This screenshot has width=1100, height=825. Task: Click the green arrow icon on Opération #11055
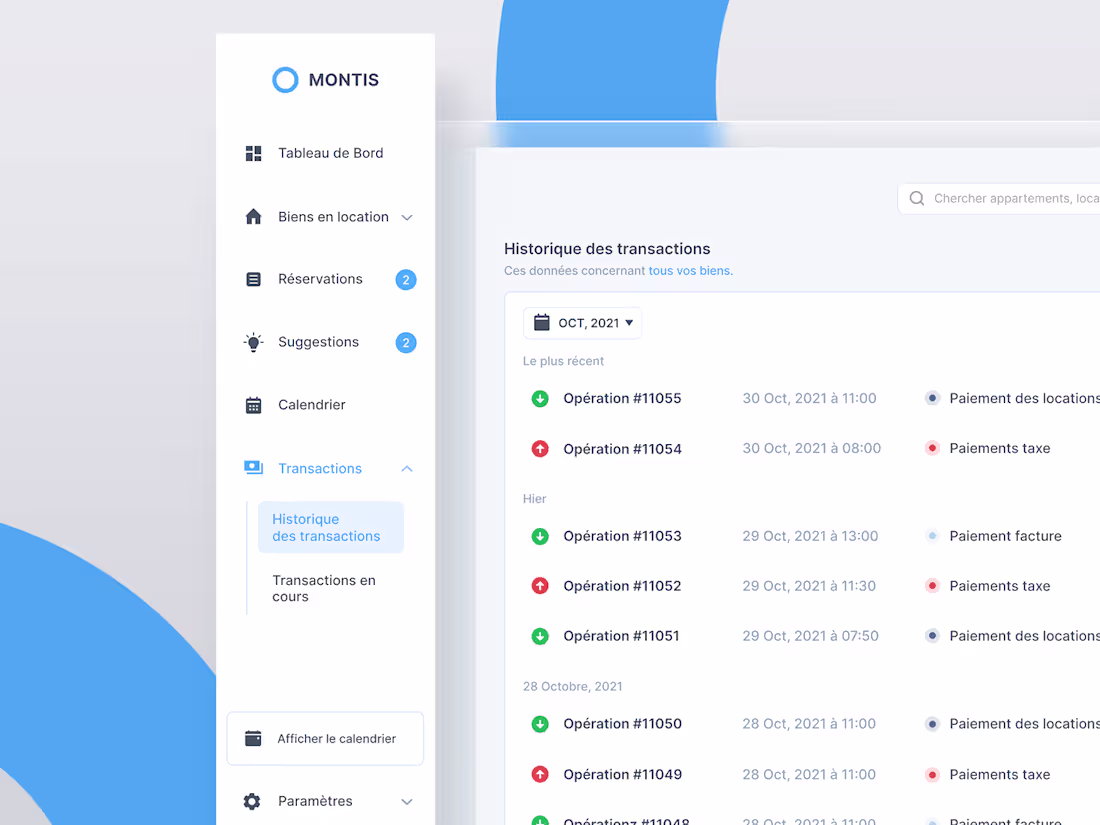click(x=540, y=398)
